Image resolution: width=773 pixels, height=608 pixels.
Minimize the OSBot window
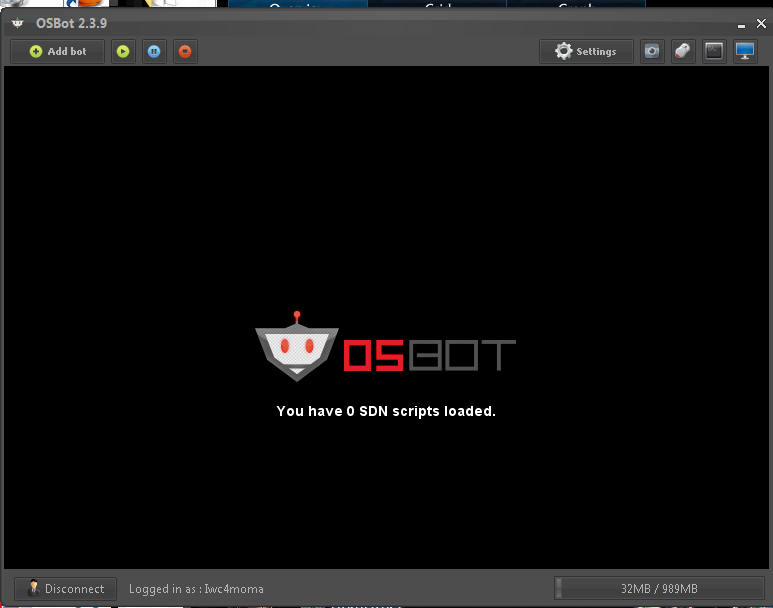(741, 25)
